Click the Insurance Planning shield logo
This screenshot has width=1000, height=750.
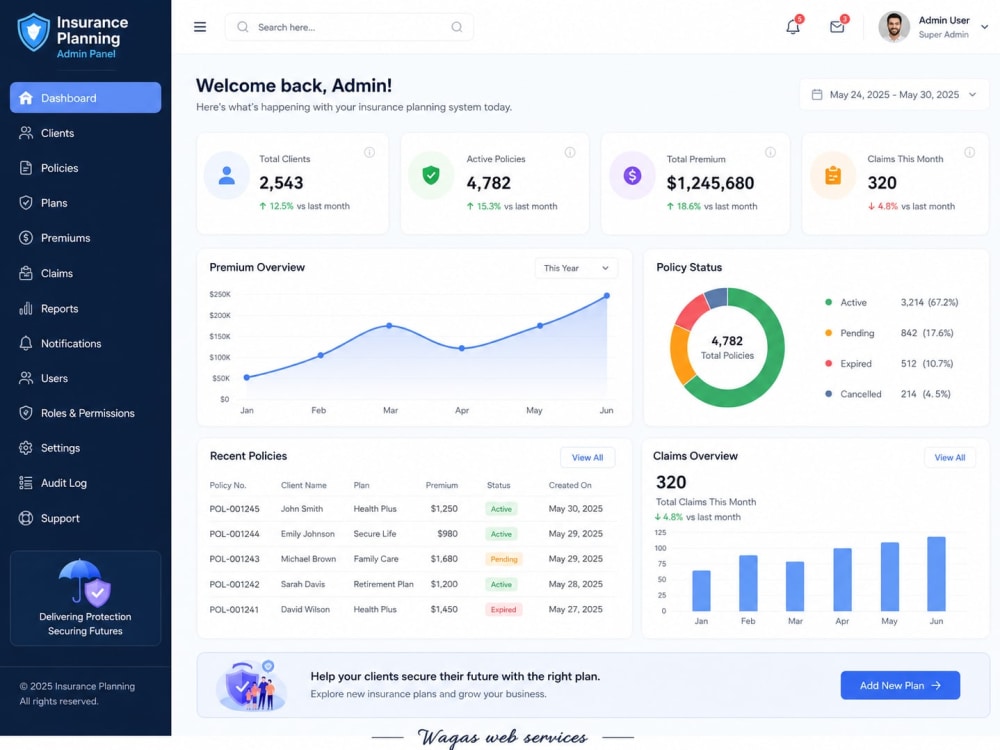pos(33,32)
